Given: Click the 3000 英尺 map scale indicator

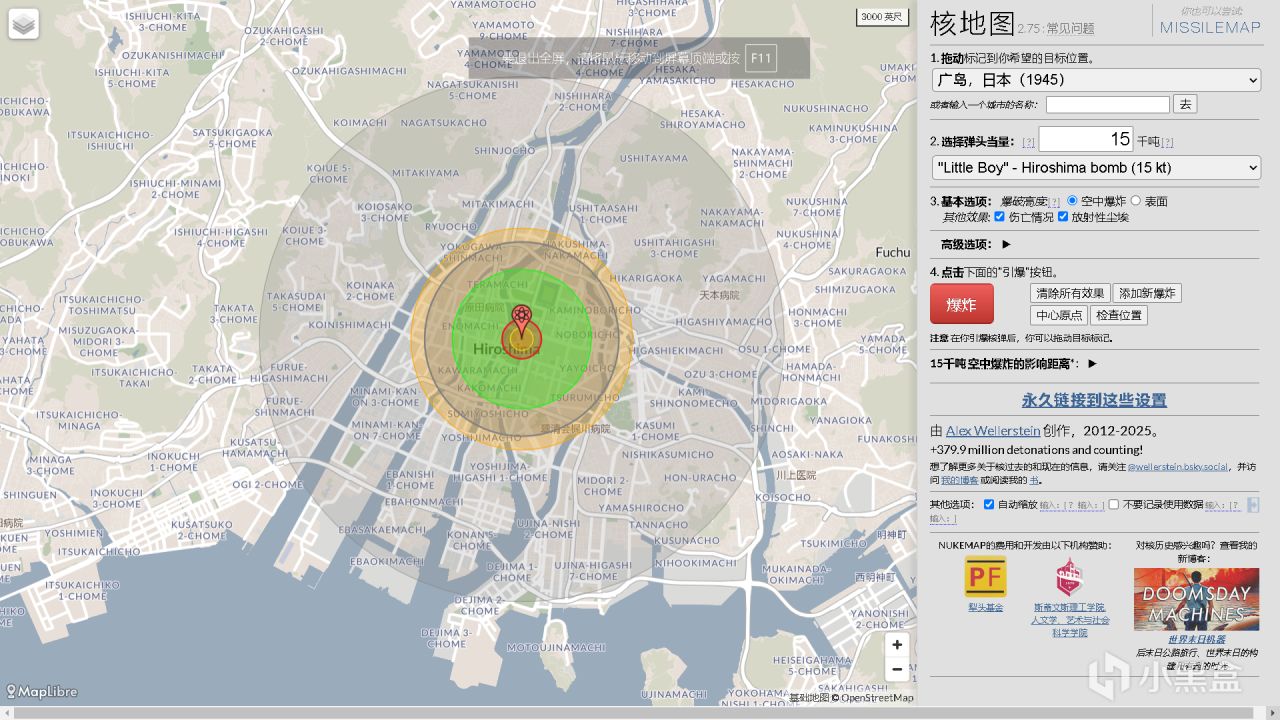Looking at the screenshot, I should [x=883, y=17].
